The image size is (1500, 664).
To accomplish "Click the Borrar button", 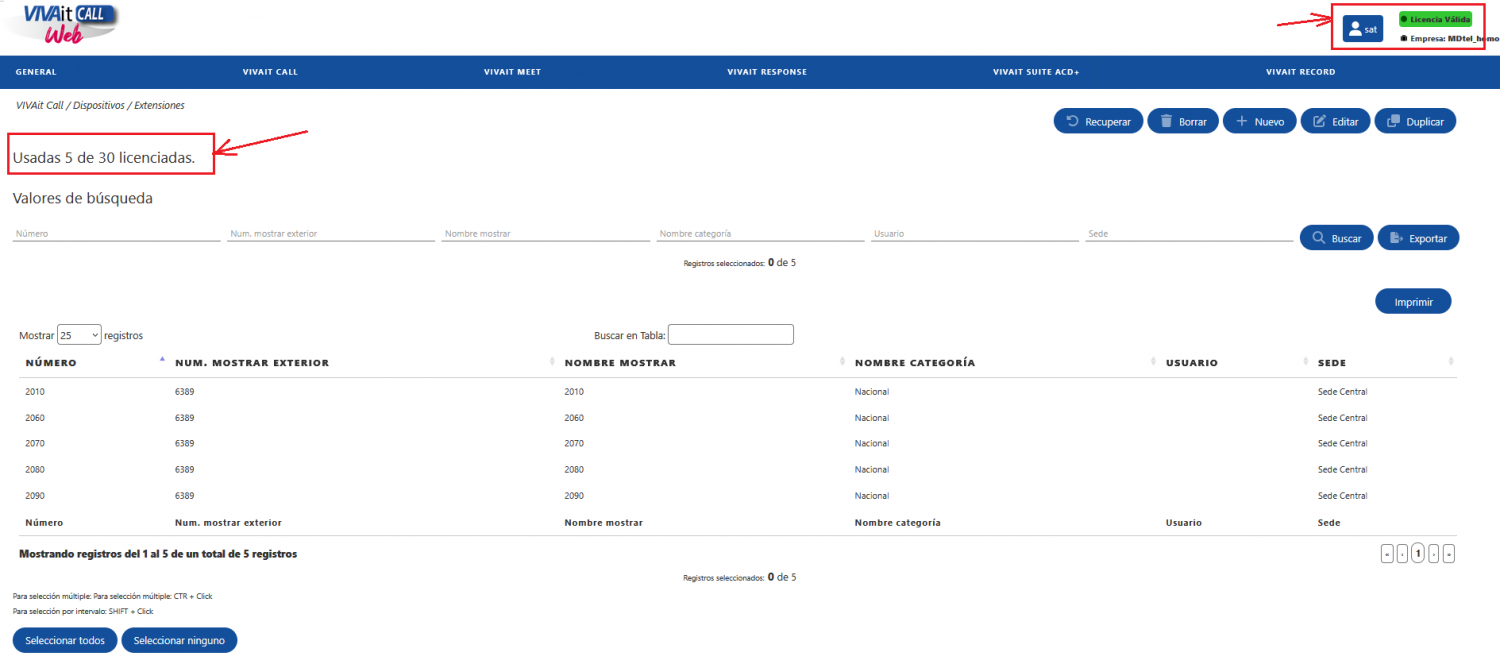I will [1183, 121].
